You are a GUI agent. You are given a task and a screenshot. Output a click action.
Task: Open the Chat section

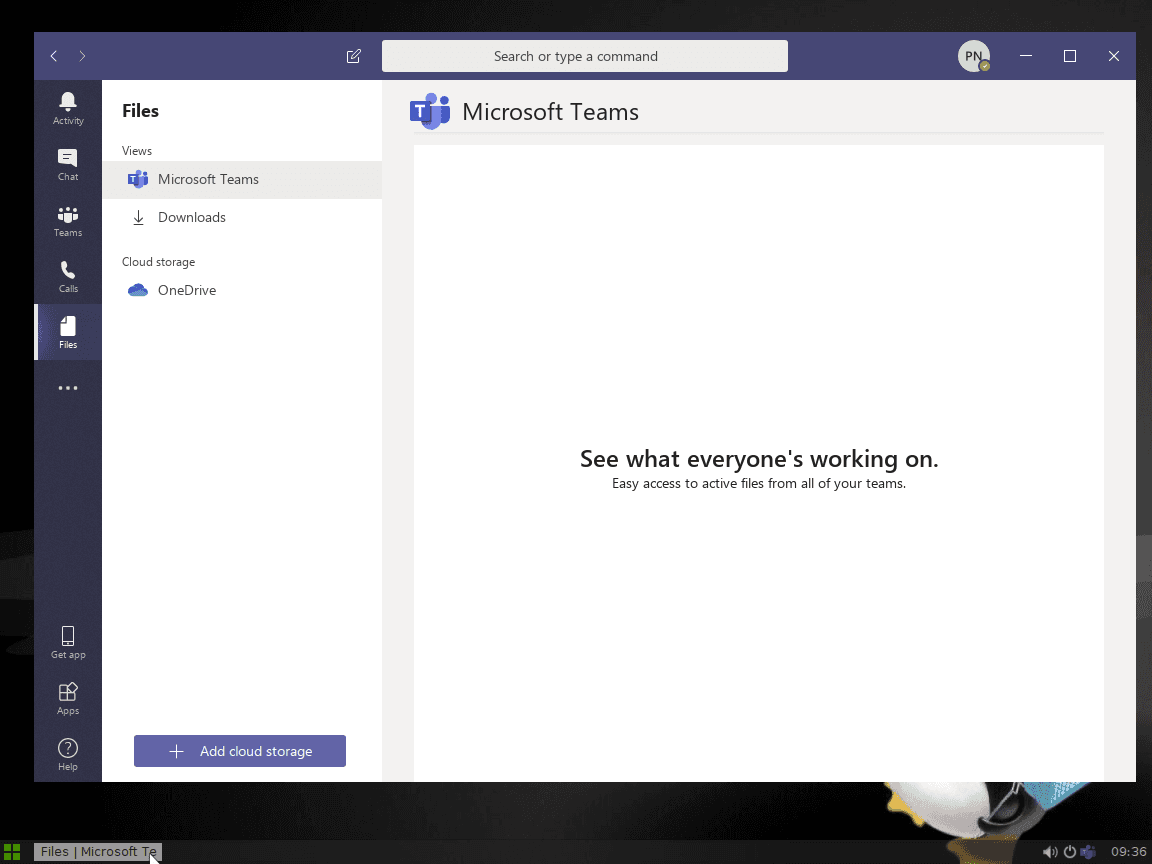[x=67, y=162]
